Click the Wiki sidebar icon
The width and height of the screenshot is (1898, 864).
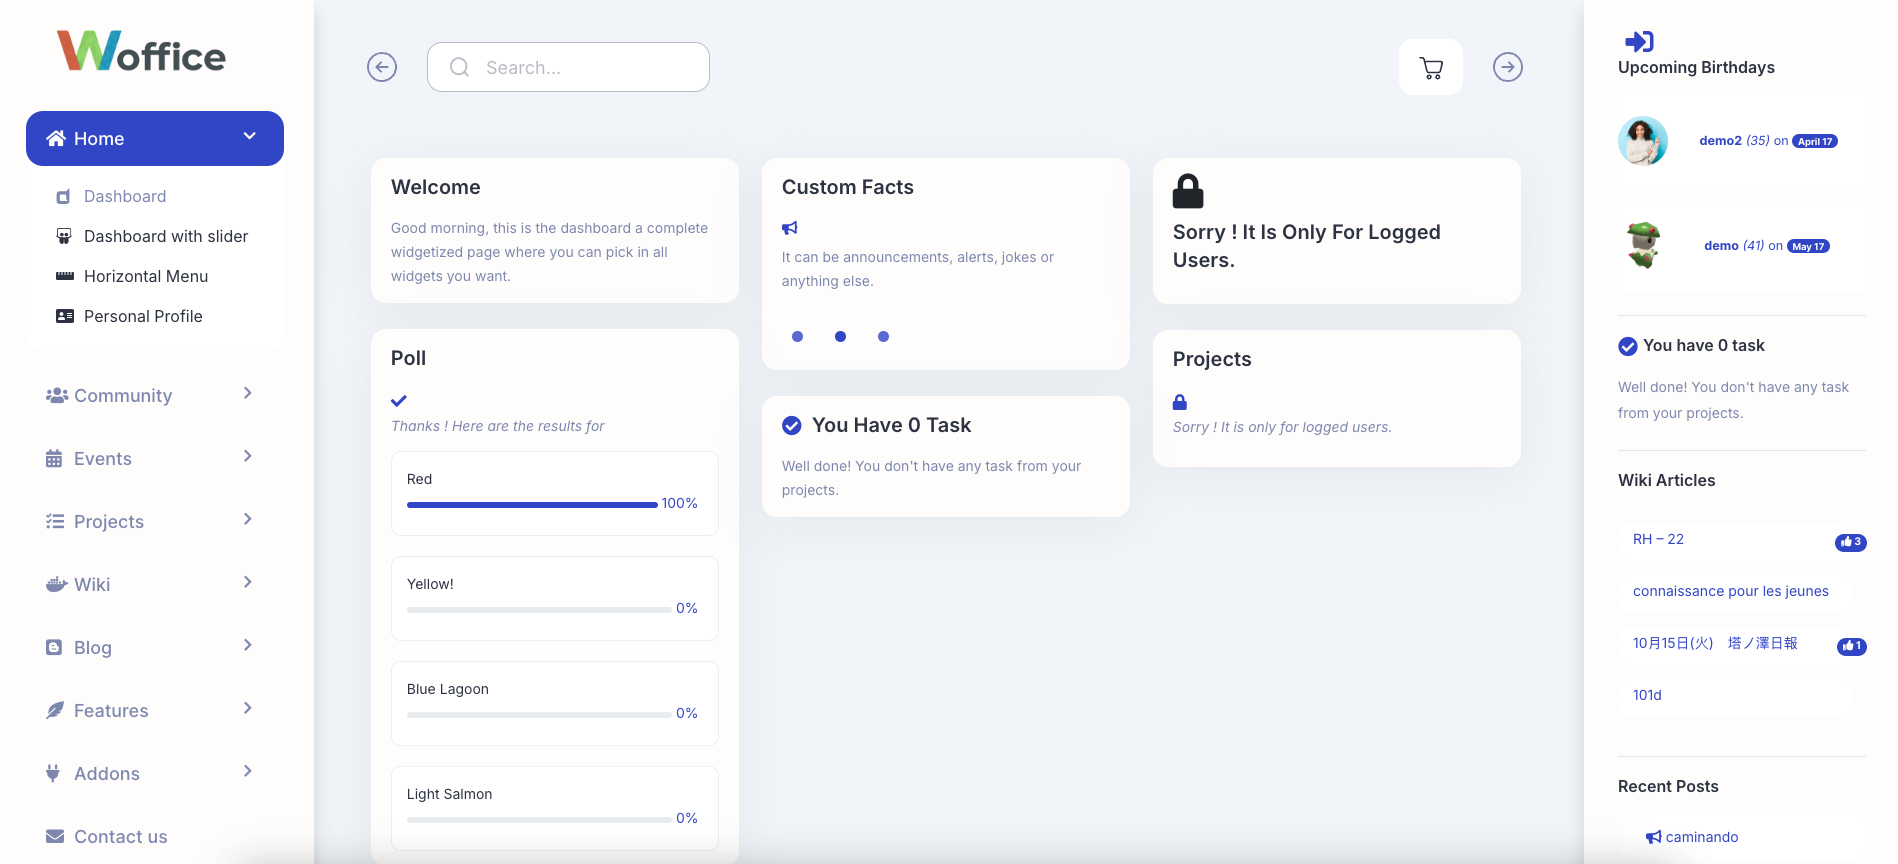tap(56, 584)
